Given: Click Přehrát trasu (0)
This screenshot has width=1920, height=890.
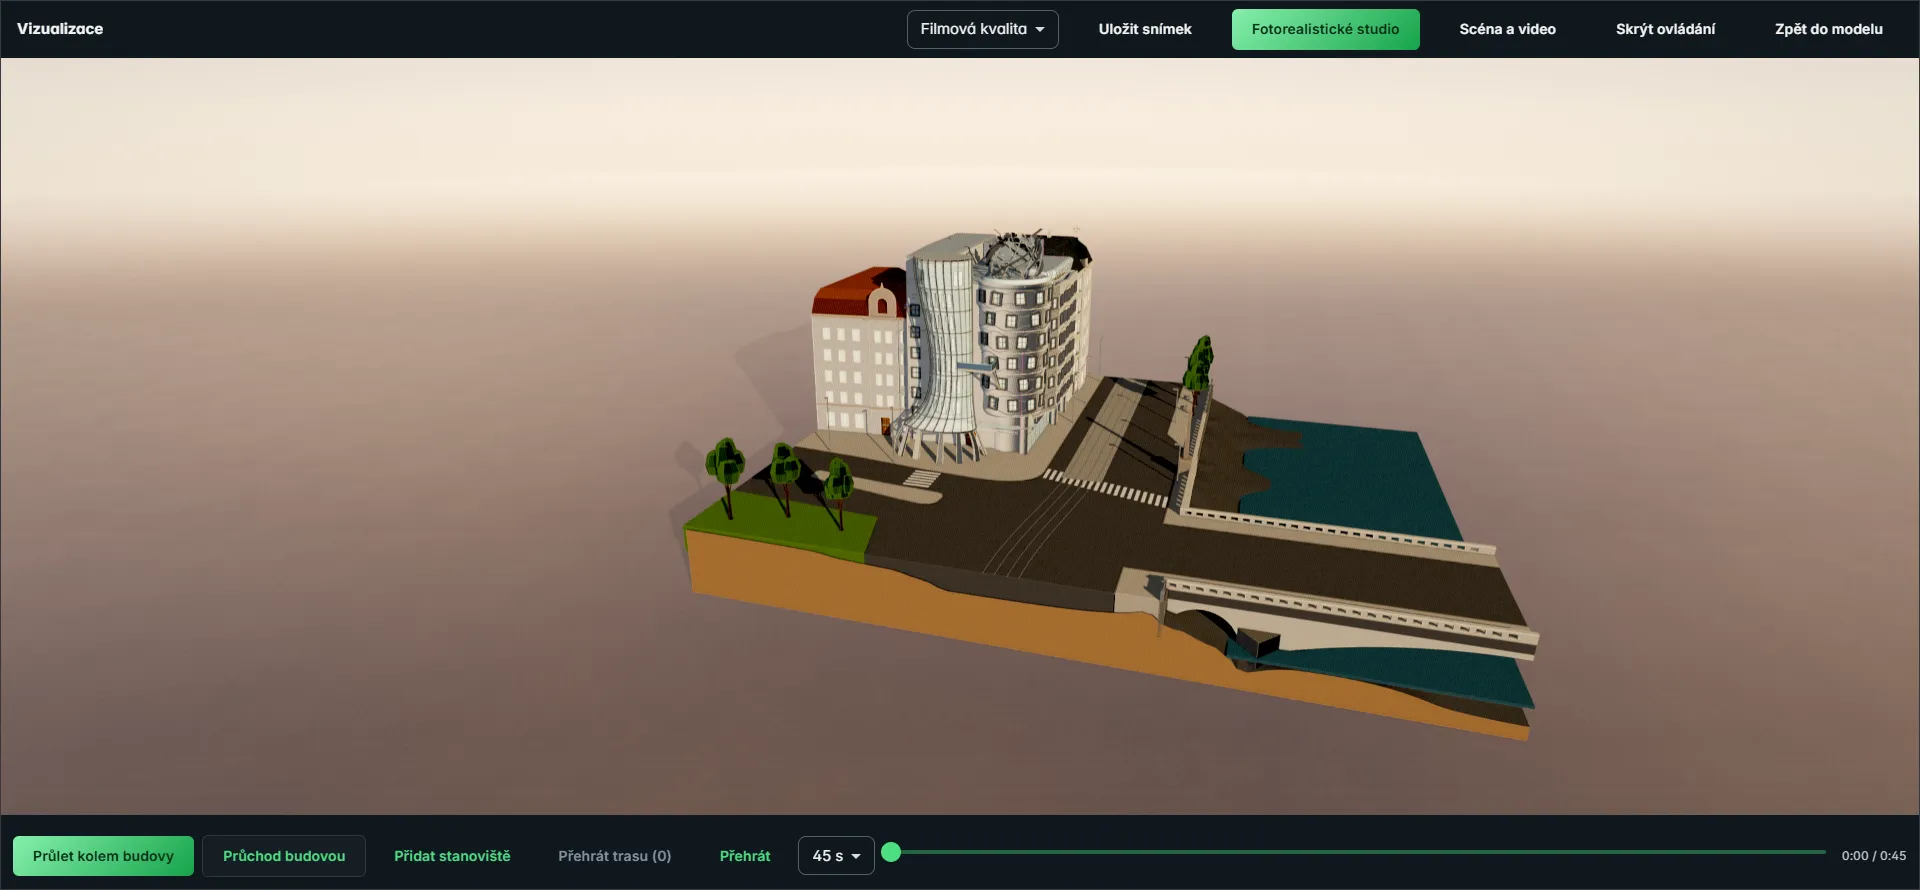Looking at the screenshot, I should coord(614,856).
